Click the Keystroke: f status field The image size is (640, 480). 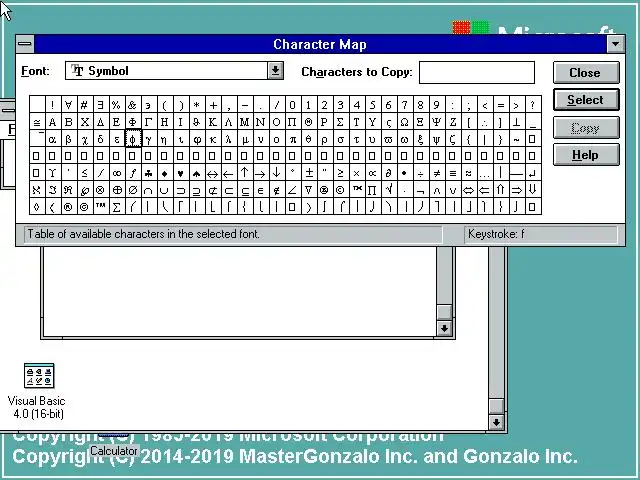pyautogui.click(x=540, y=234)
